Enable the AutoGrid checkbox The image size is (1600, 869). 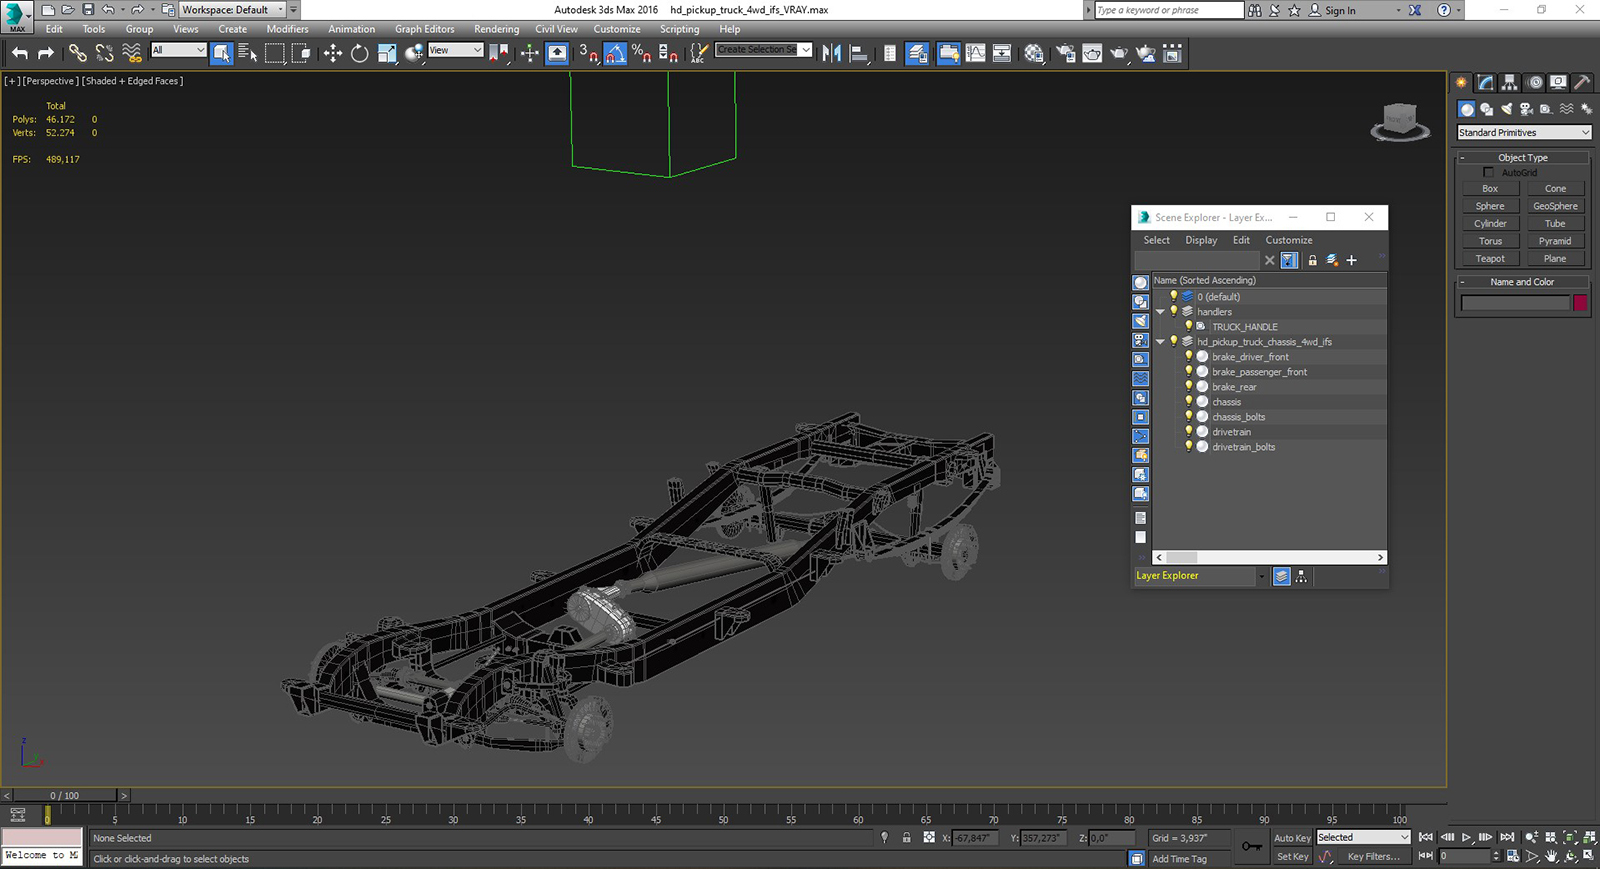(x=1488, y=173)
